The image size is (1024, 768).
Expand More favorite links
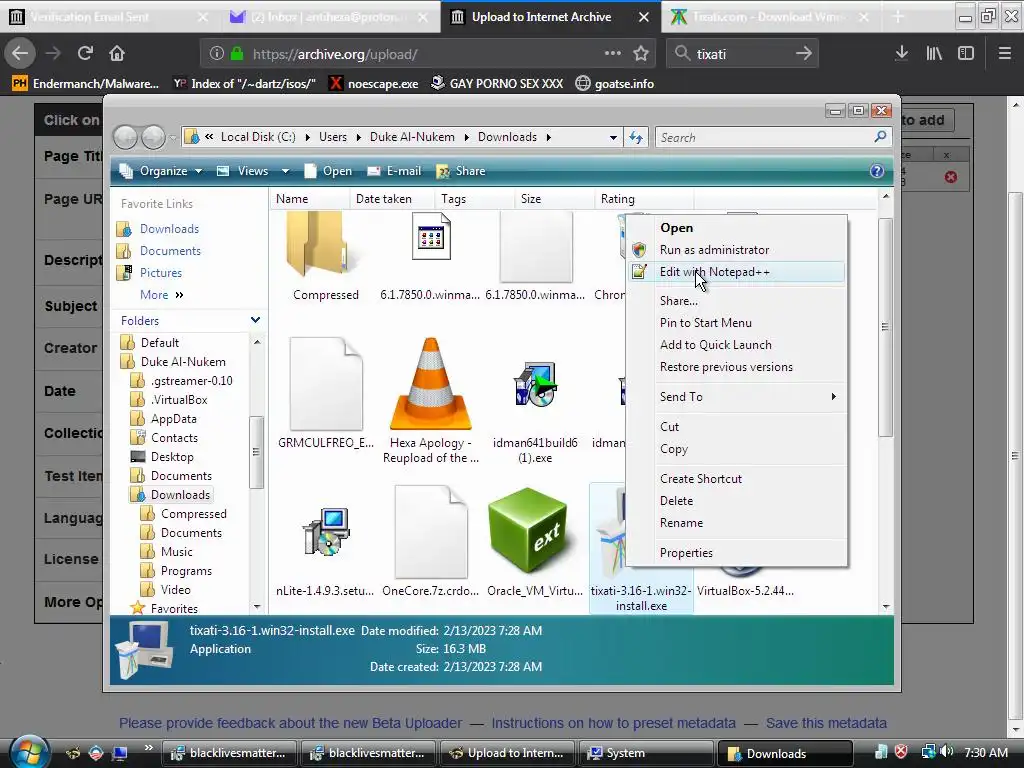coord(161,295)
